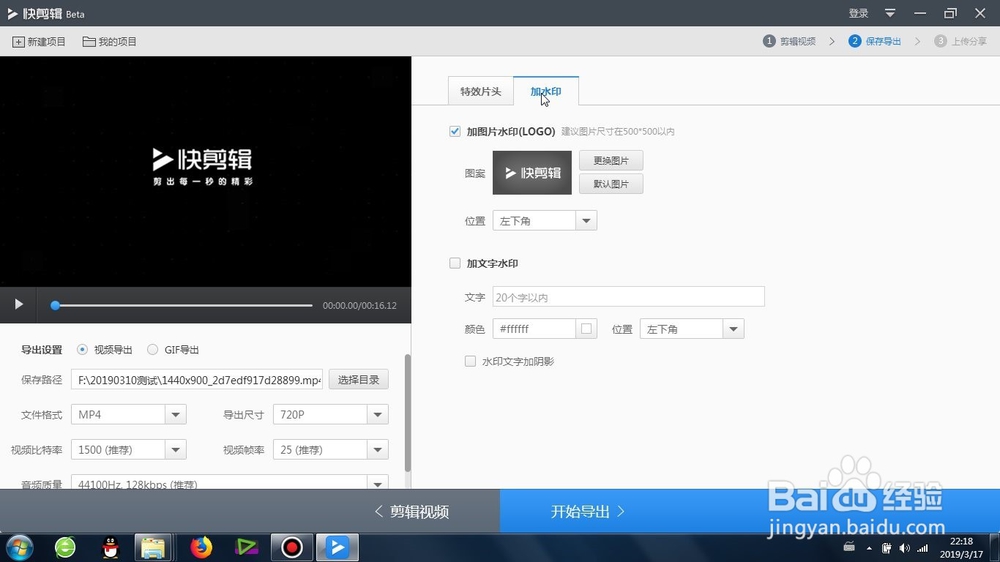This screenshot has height=562, width=1000.
Task: Click the #ffffff color value field
Action: click(534, 329)
